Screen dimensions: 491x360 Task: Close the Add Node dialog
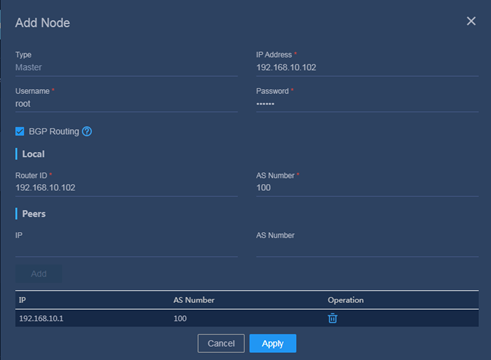tap(471, 21)
